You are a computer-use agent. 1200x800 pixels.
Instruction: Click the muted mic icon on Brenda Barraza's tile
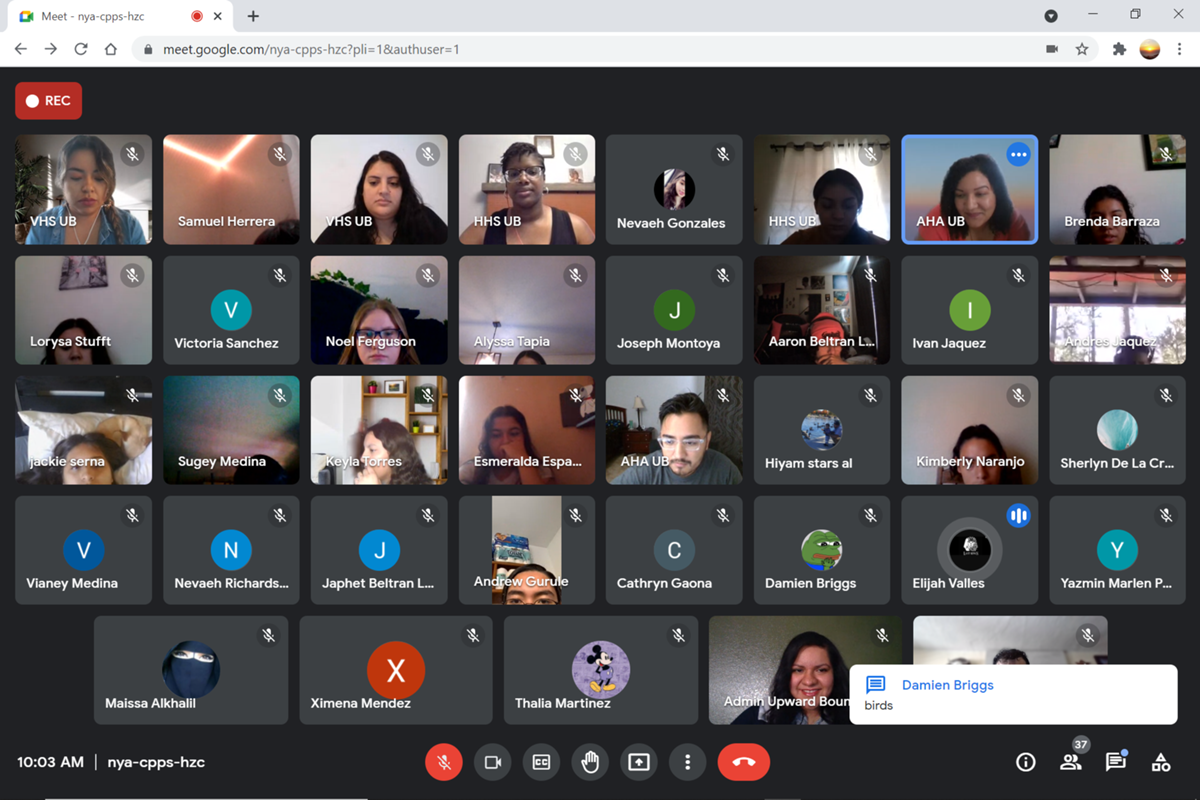pyautogui.click(x=1166, y=154)
